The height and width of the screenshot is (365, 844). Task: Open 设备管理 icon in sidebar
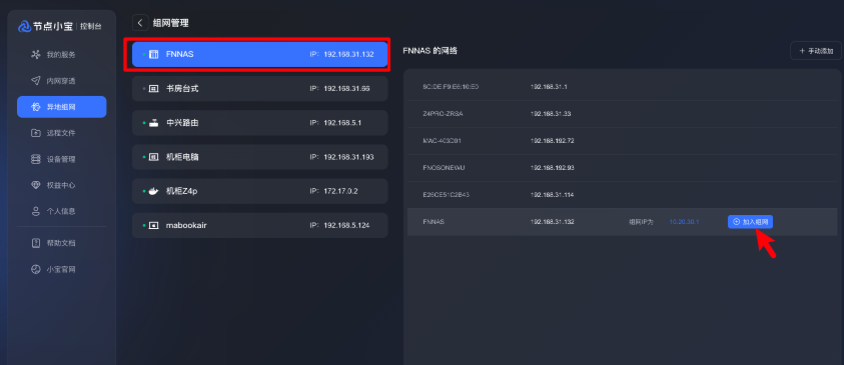coord(36,159)
